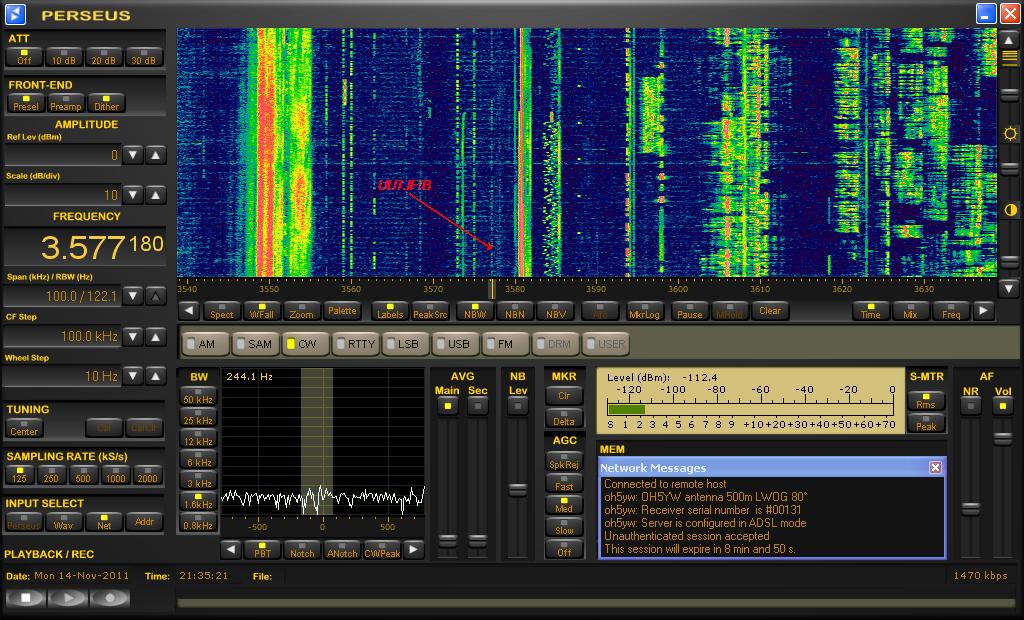Toggle the Preamp front-end button
This screenshot has height=620, width=1024.
pos(66,102)
